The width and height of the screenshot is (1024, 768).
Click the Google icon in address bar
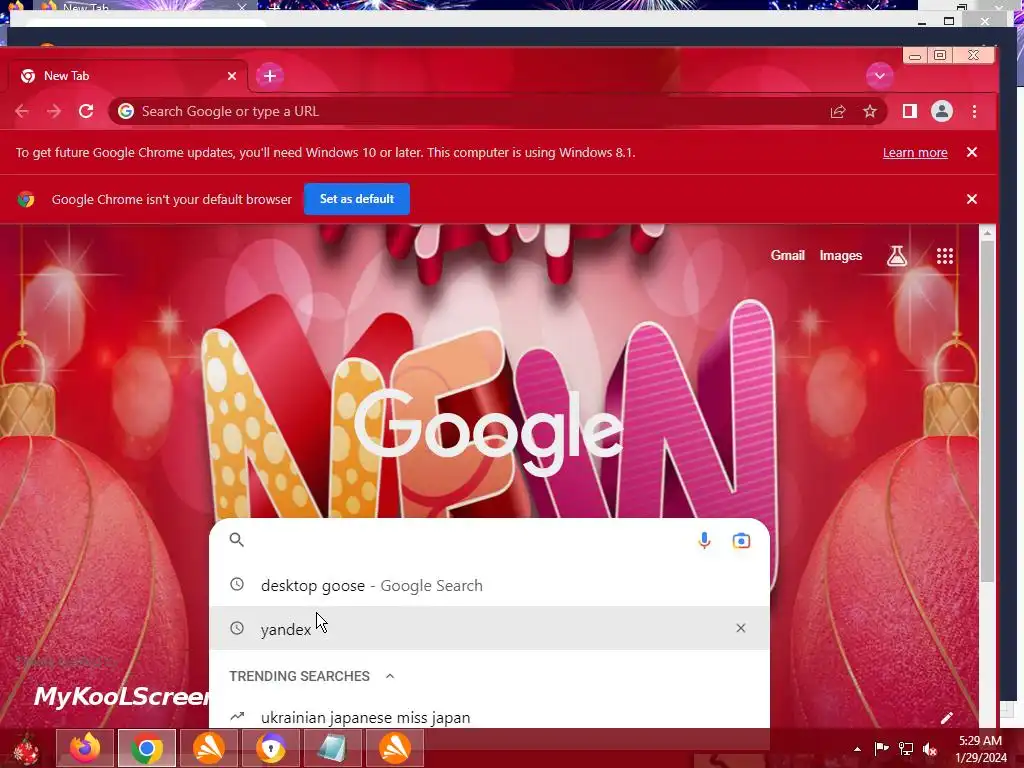click(125, 111)
